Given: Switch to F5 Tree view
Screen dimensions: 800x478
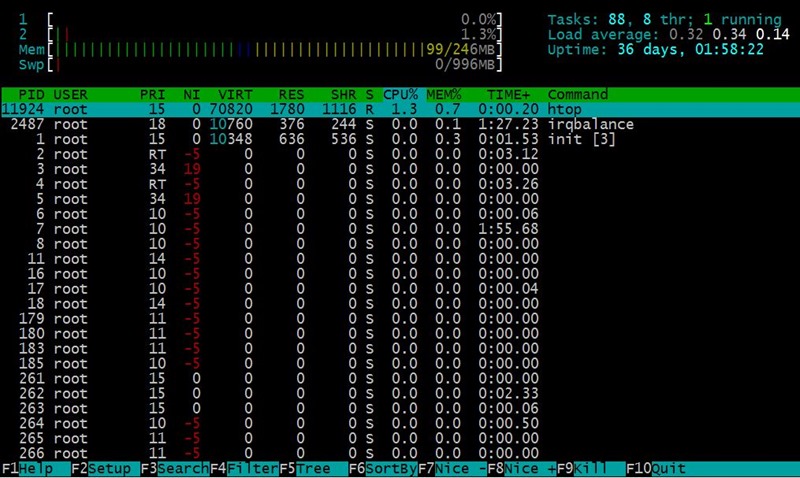Looking at the screenshot, I should (x=313, y=469).
